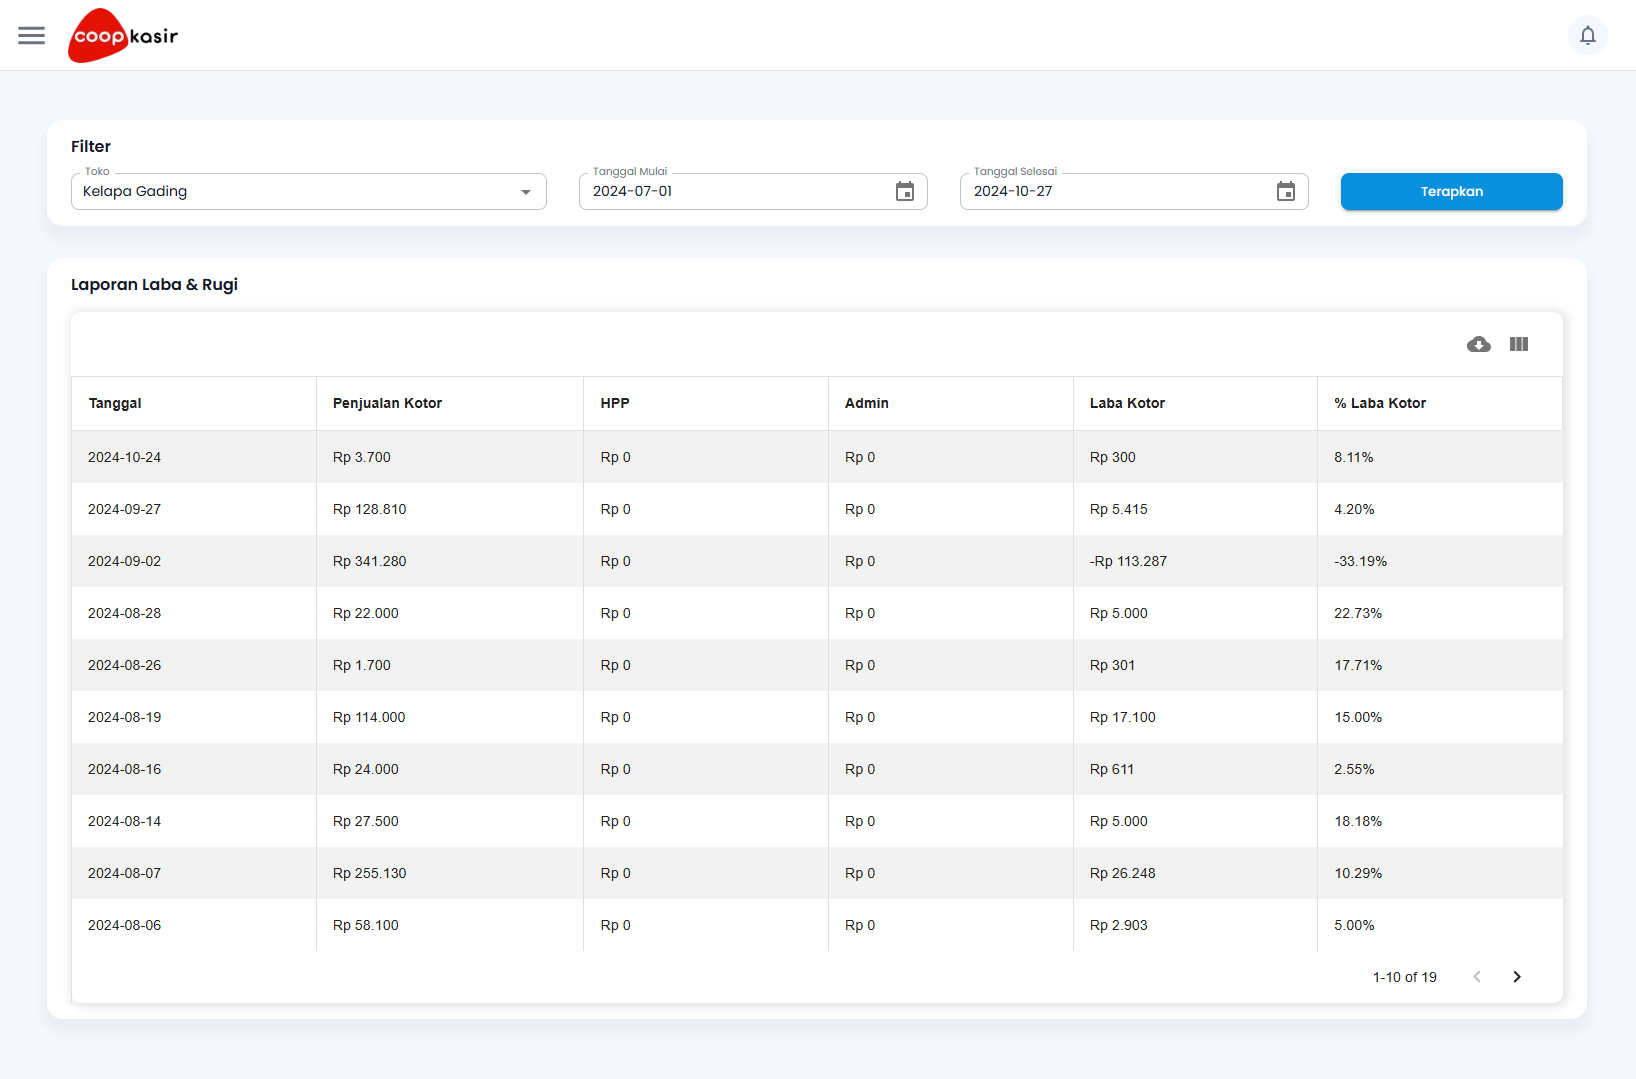Expand the Toko dropdown Kelapa Gading
The height and width of the screenshot is (1079, 1636).
[x=308, y=192]
